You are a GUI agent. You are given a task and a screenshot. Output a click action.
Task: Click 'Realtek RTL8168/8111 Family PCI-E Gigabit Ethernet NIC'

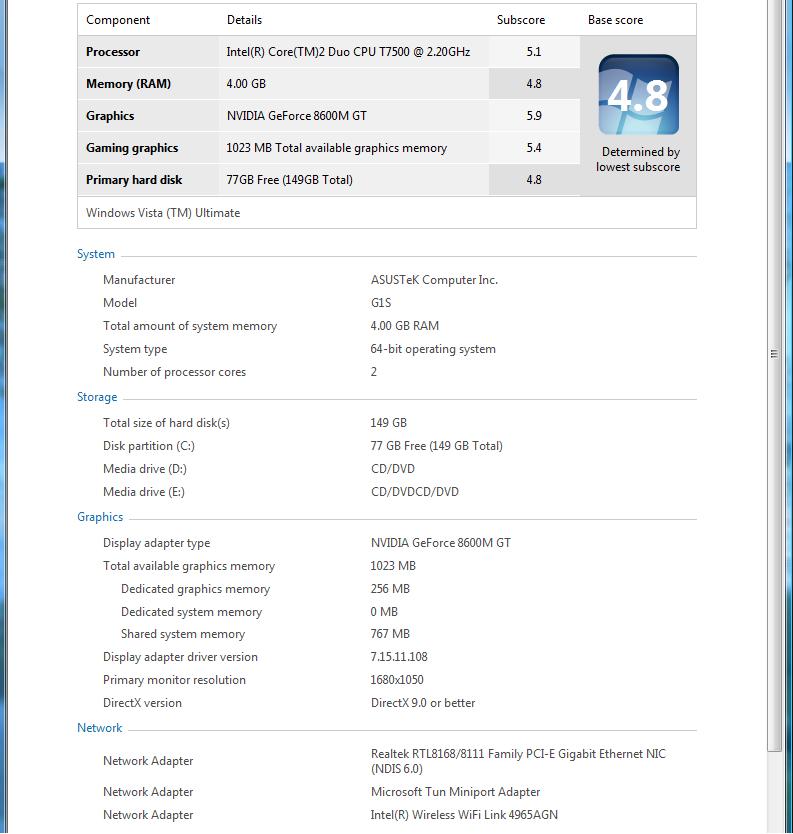pyautogui.click(x=518, y=754)
